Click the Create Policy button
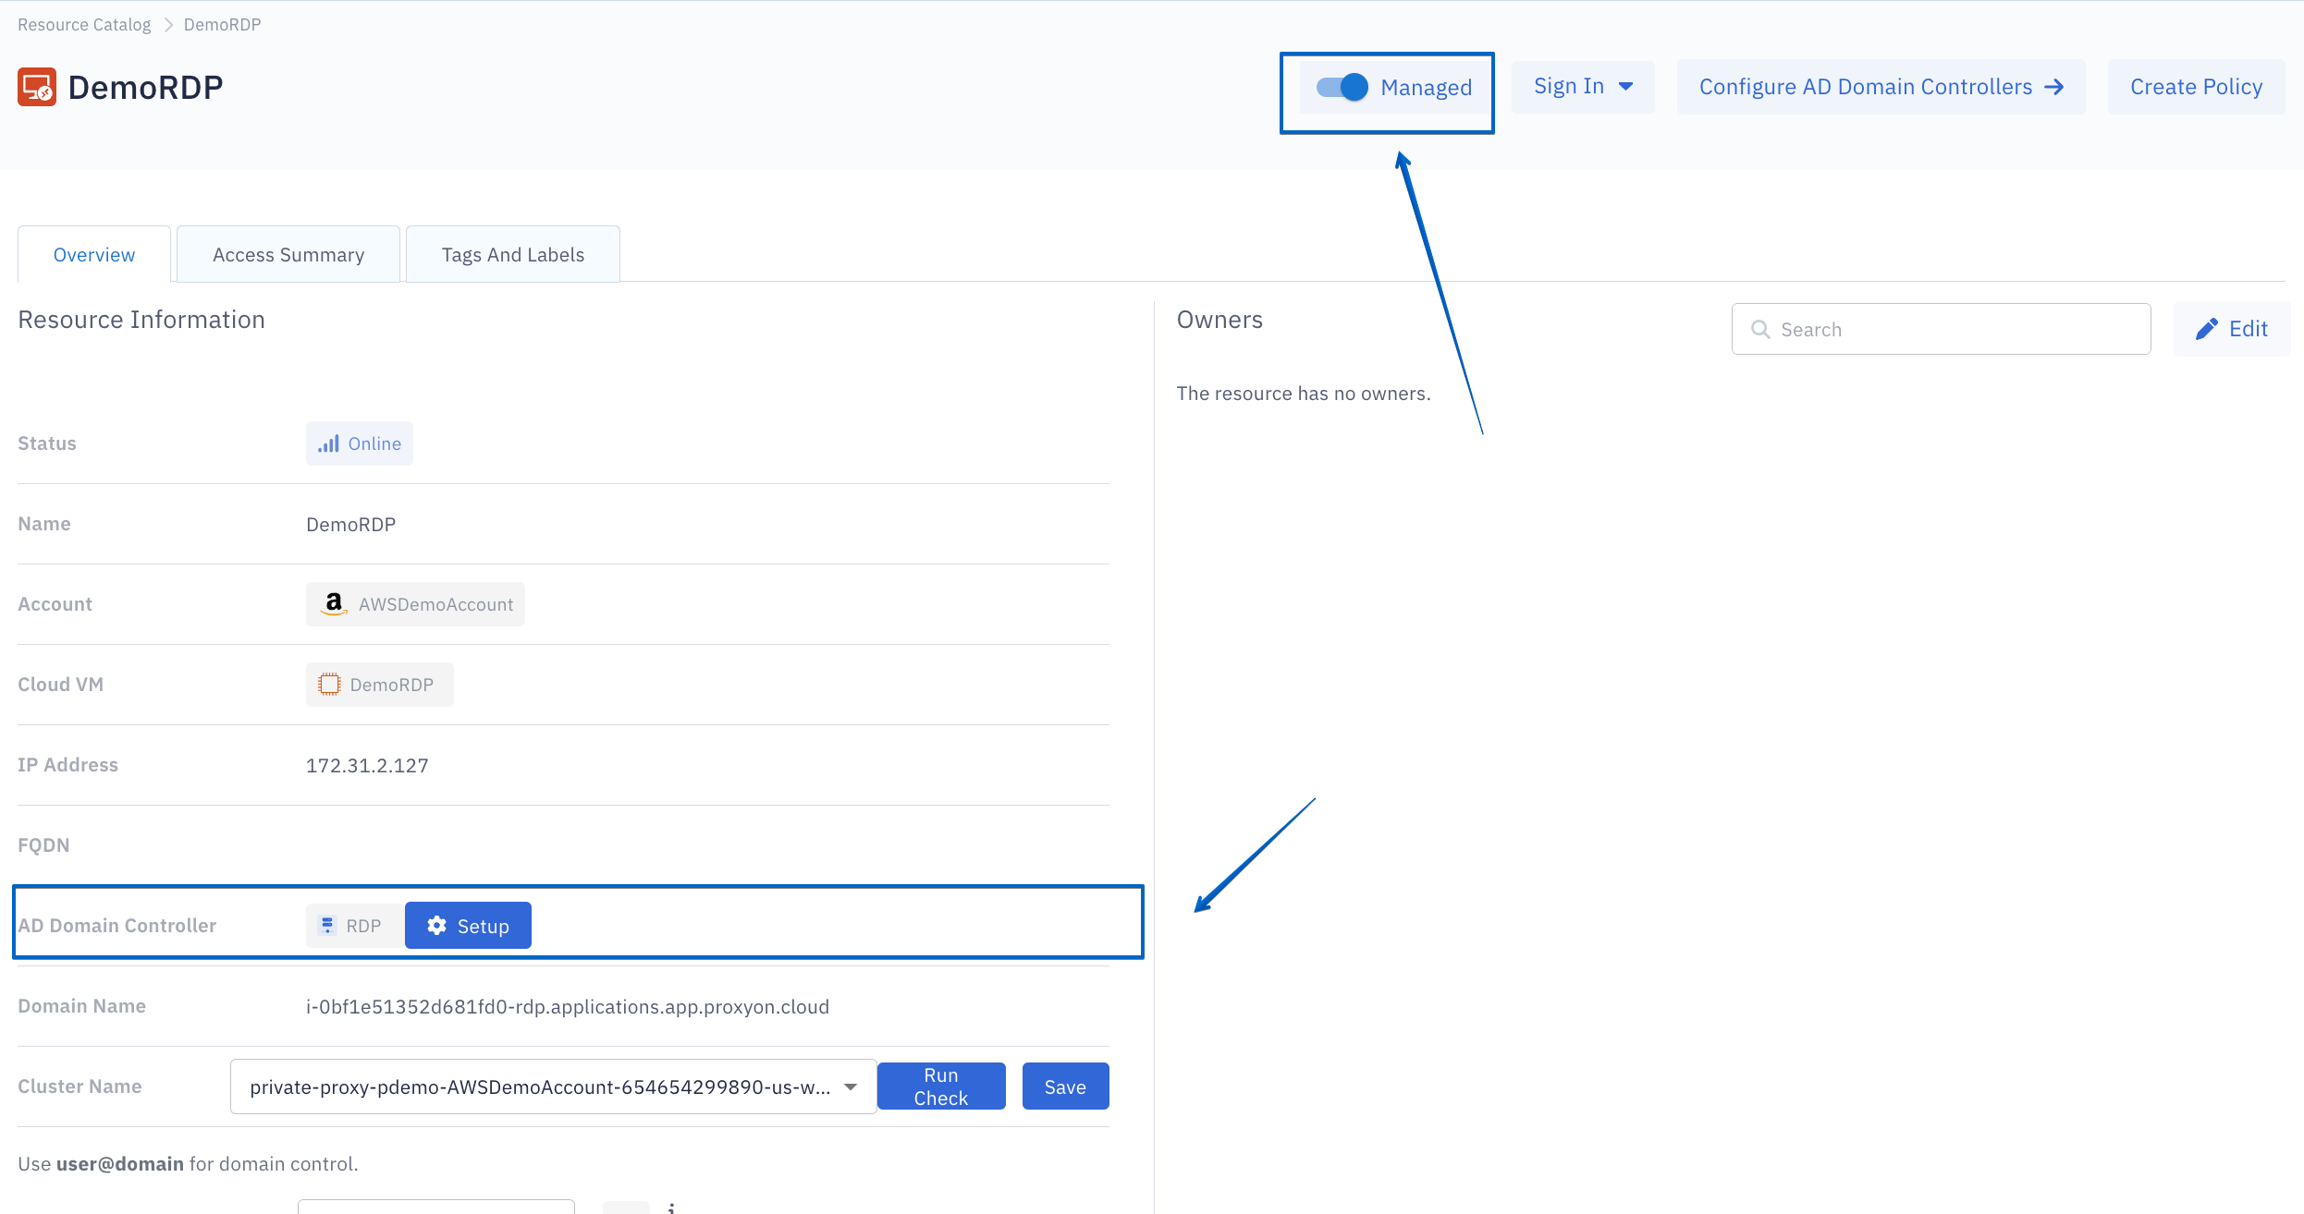Screen dimensions: 2304x1214 click(2196, 87)
